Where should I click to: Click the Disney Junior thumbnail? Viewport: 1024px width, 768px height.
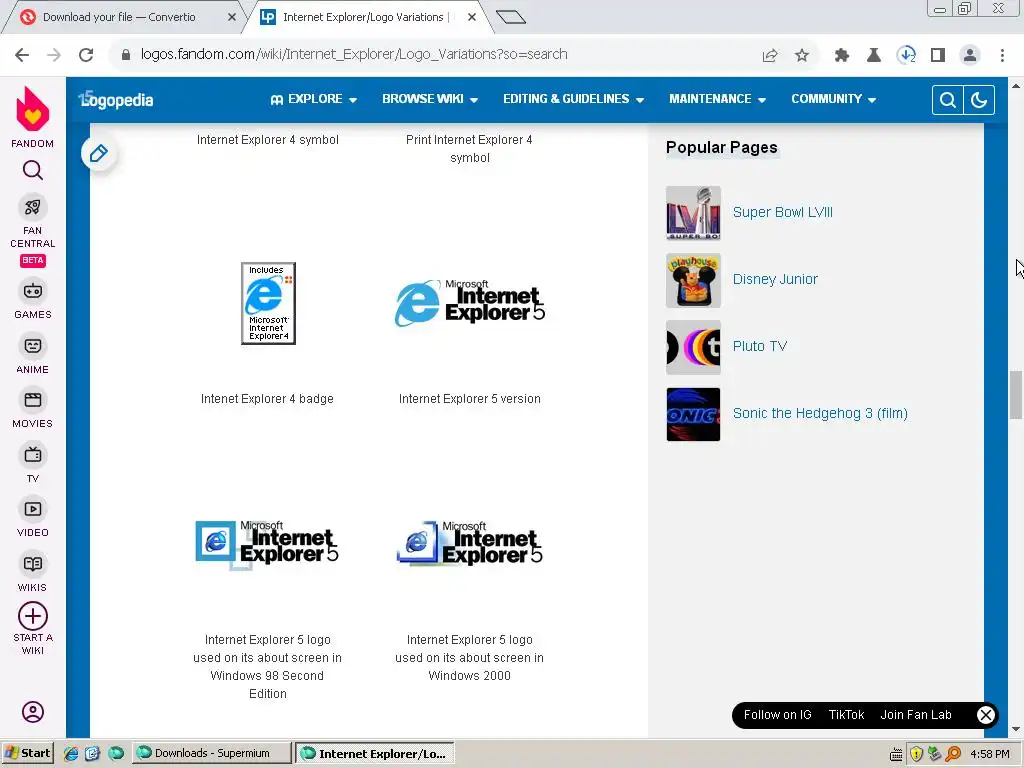click(x=693, y=280)
